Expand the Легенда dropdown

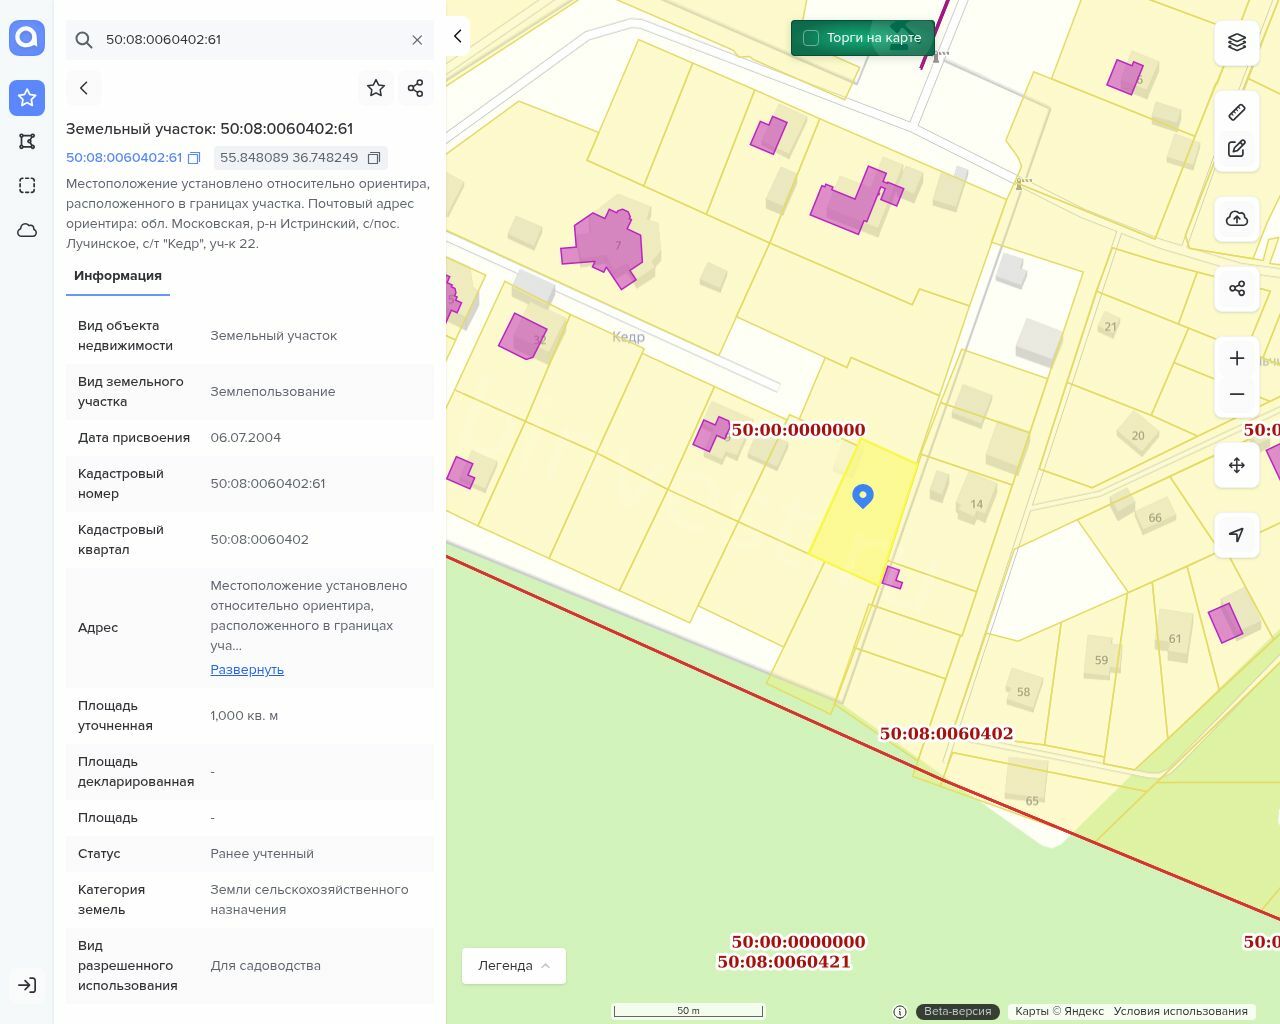514,966
